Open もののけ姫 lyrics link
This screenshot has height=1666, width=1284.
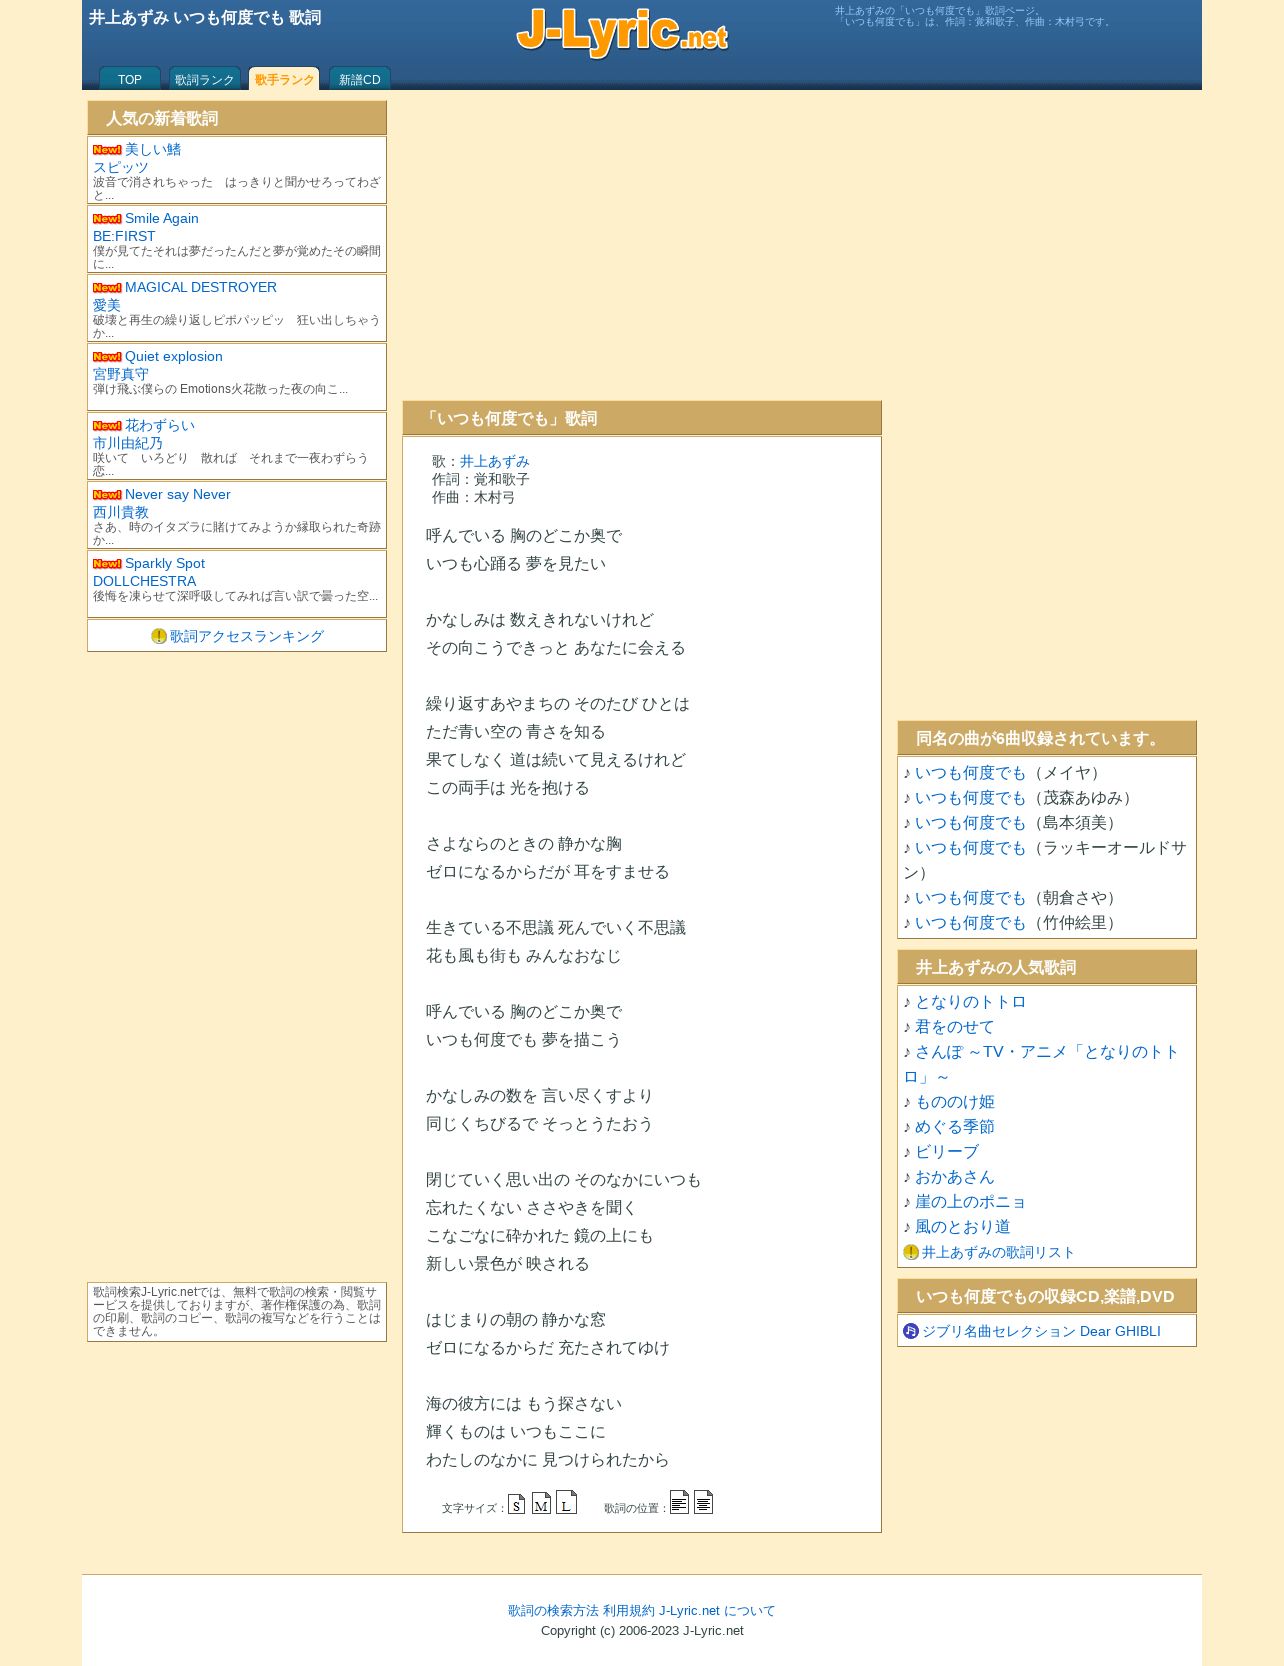955,1102
